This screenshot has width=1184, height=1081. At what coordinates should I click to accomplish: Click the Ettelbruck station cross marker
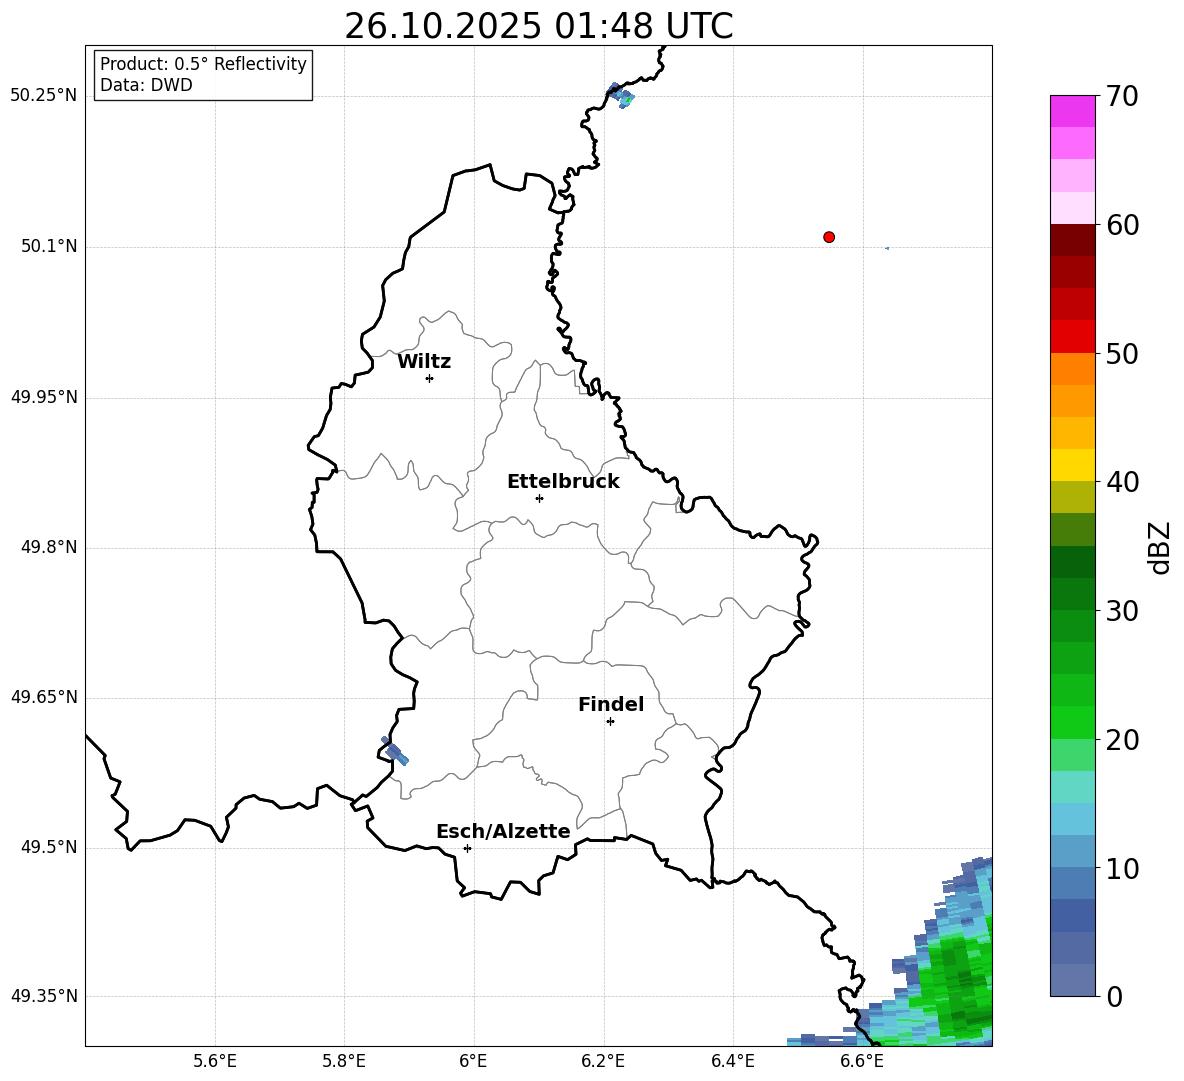pos(539,498)
